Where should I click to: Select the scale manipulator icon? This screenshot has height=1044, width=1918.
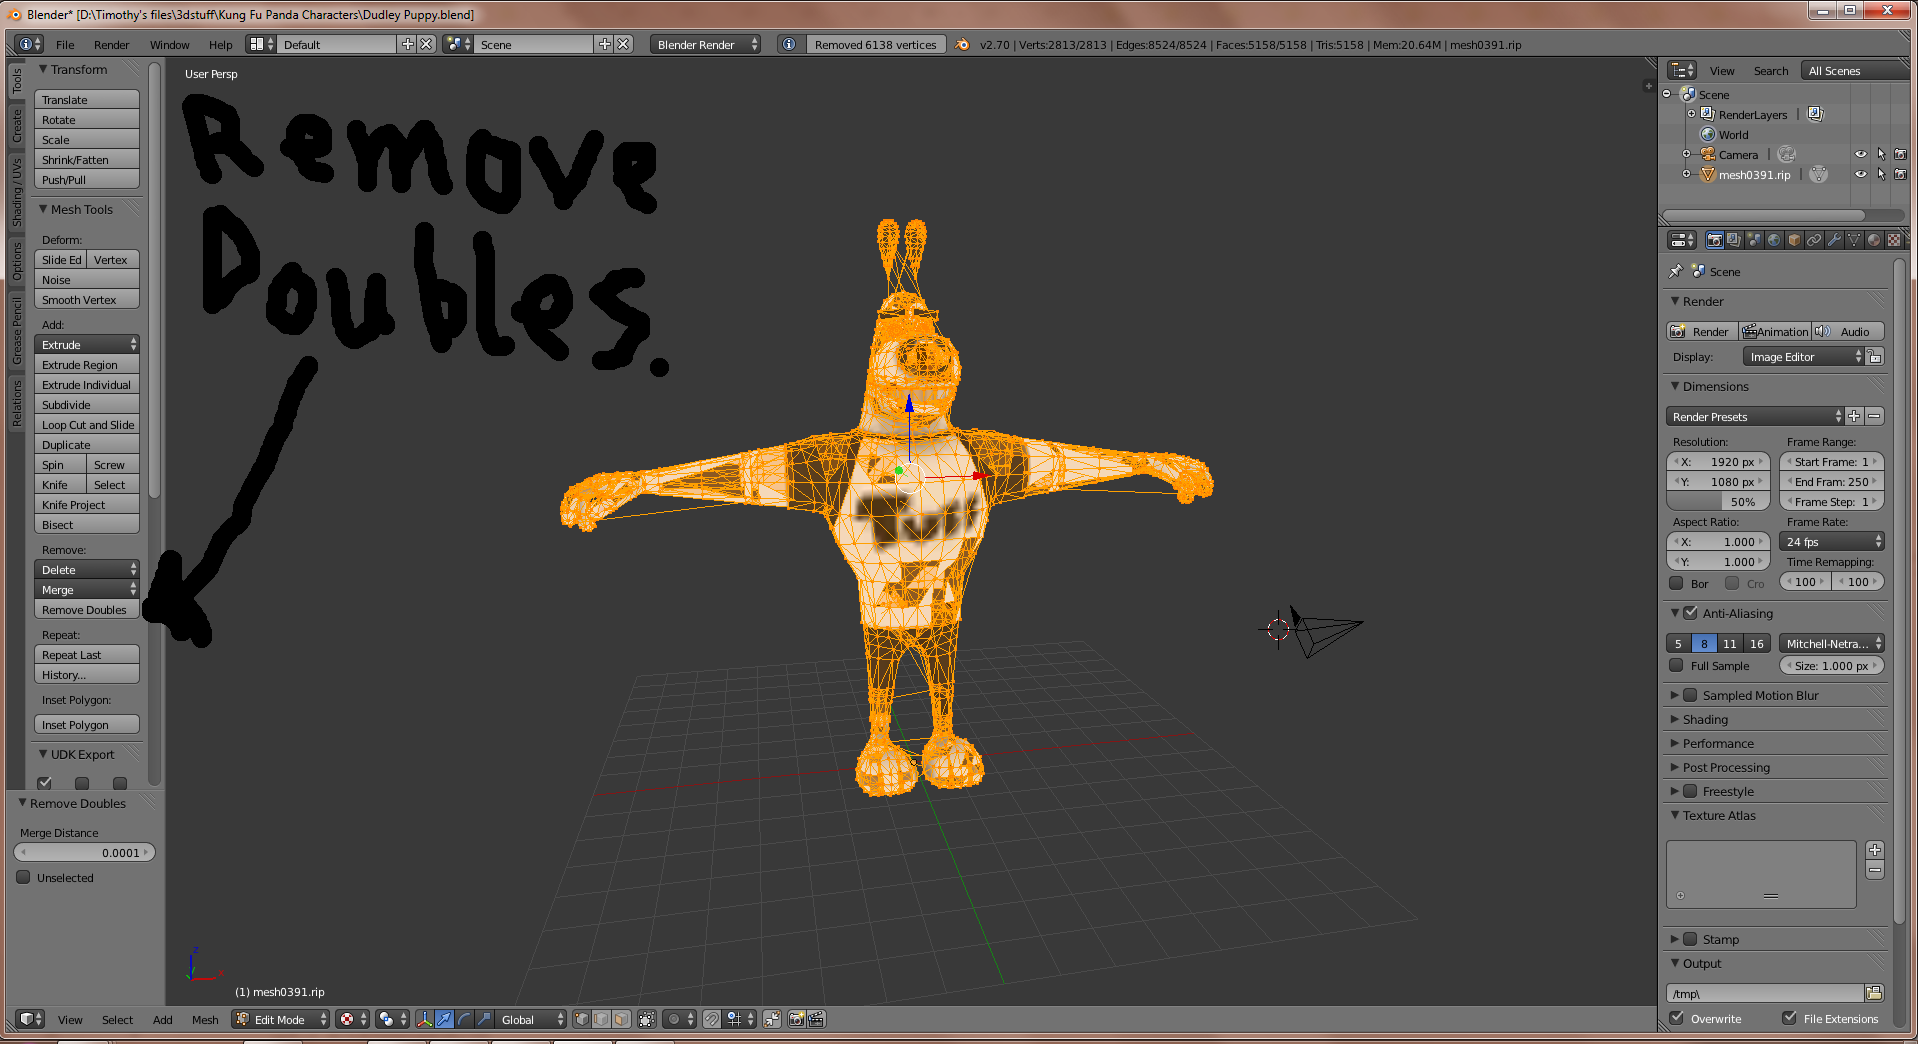coord(484,1019)
